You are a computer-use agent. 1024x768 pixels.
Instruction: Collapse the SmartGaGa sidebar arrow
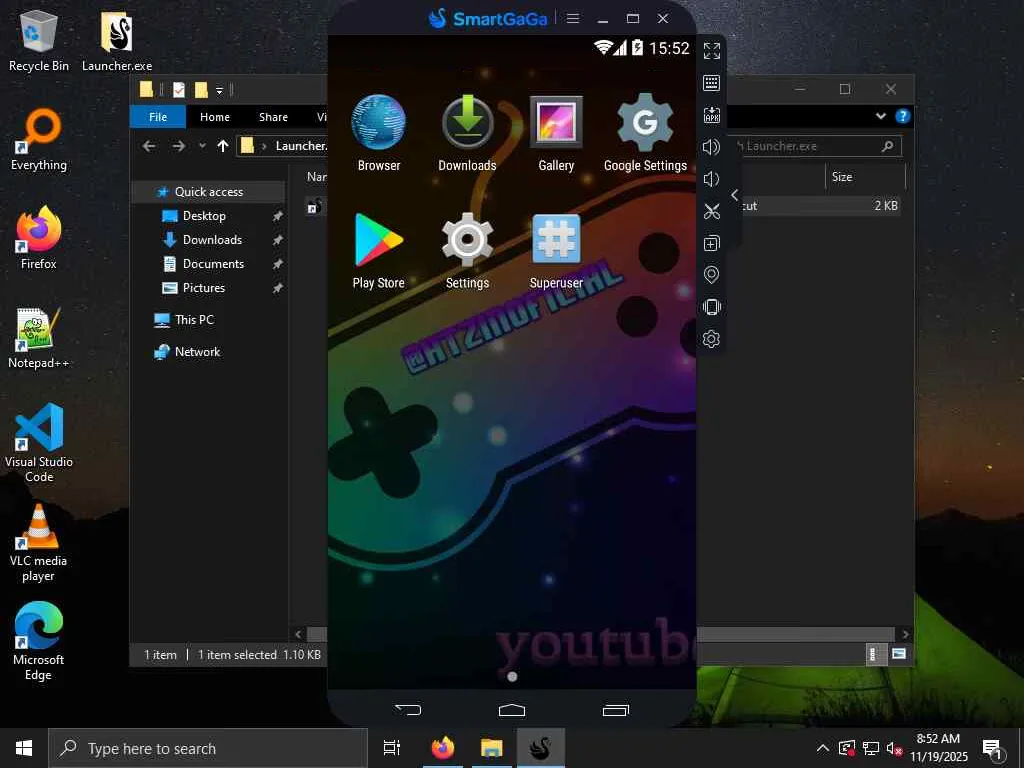tap(735, 195)
